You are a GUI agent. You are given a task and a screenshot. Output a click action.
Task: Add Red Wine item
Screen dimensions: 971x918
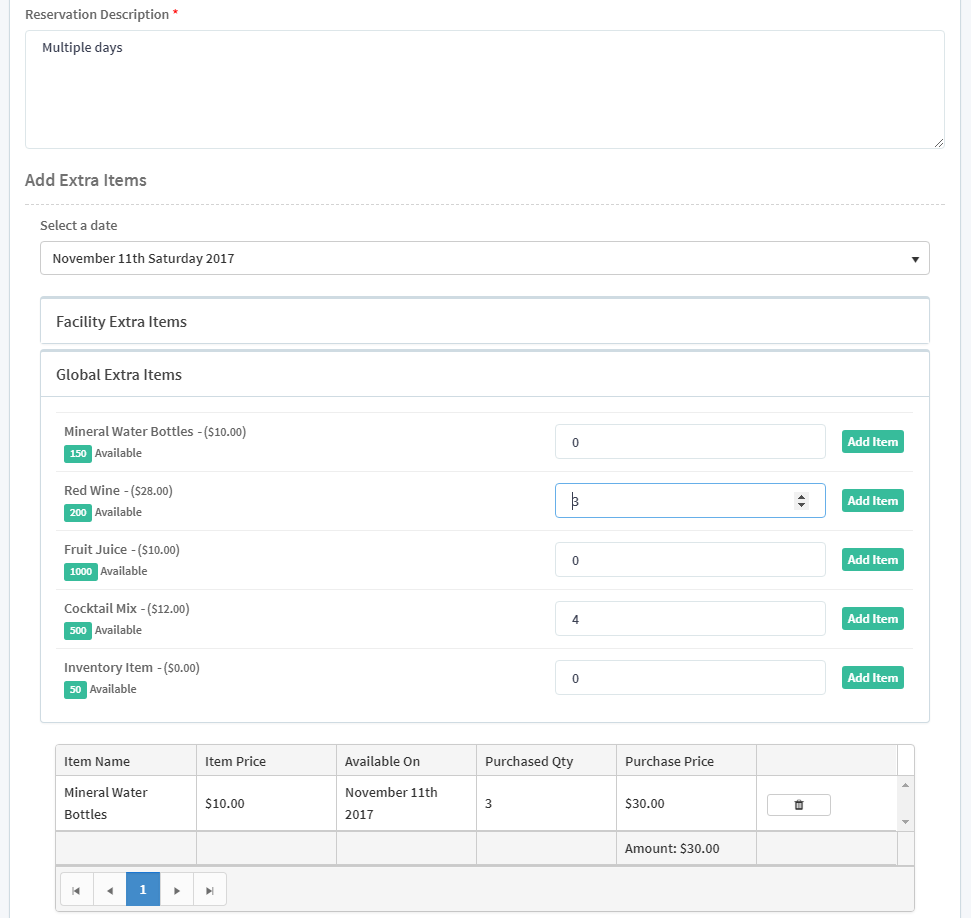click(872, 501)
